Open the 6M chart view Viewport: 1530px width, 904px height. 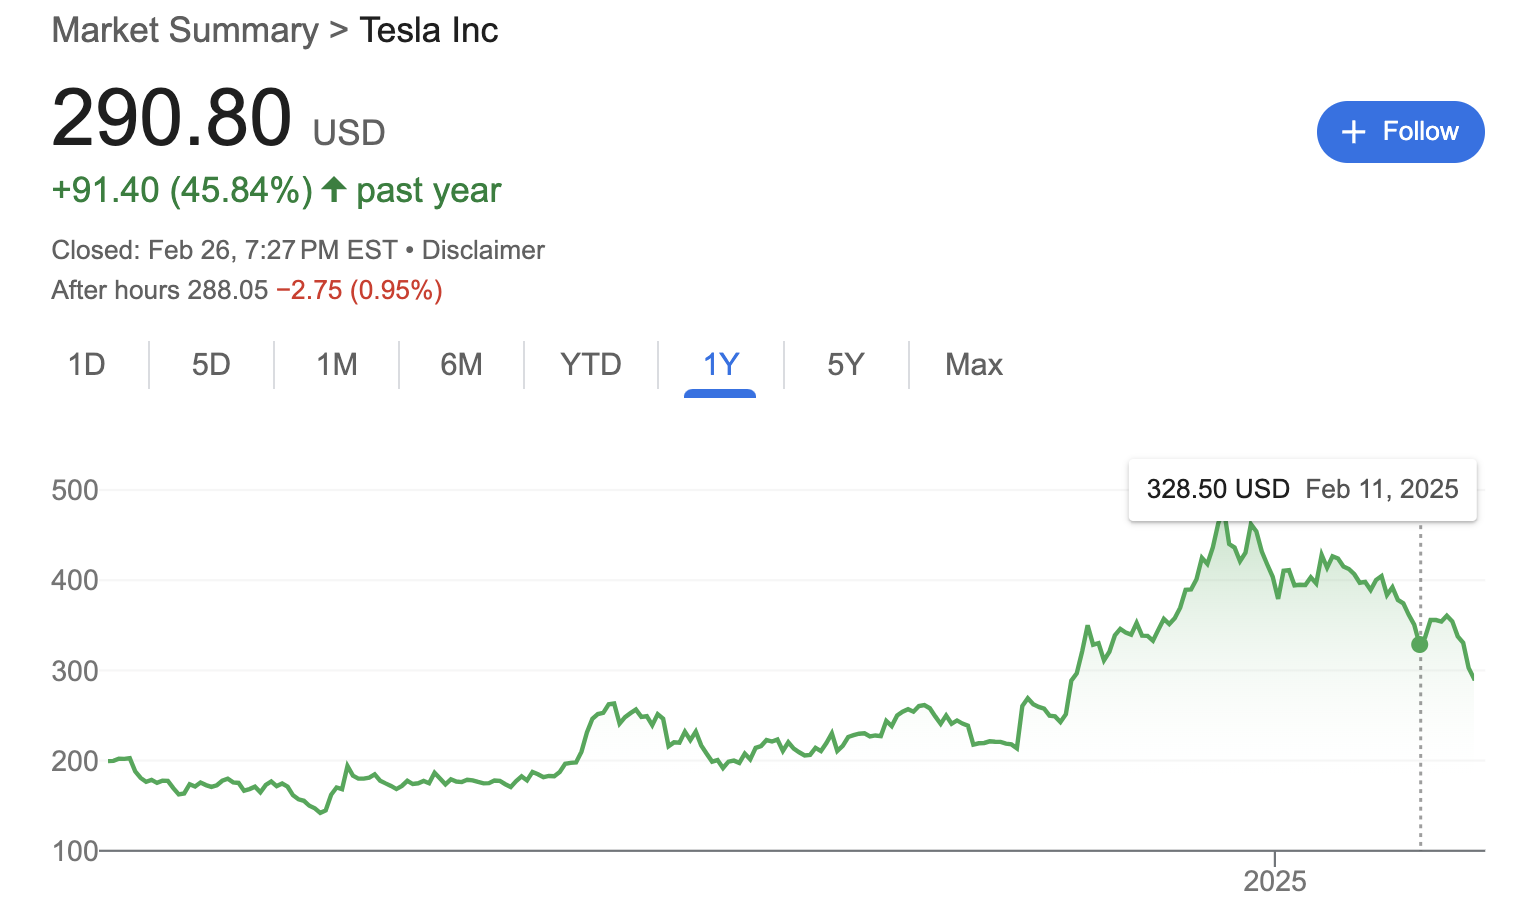[461, 364]
